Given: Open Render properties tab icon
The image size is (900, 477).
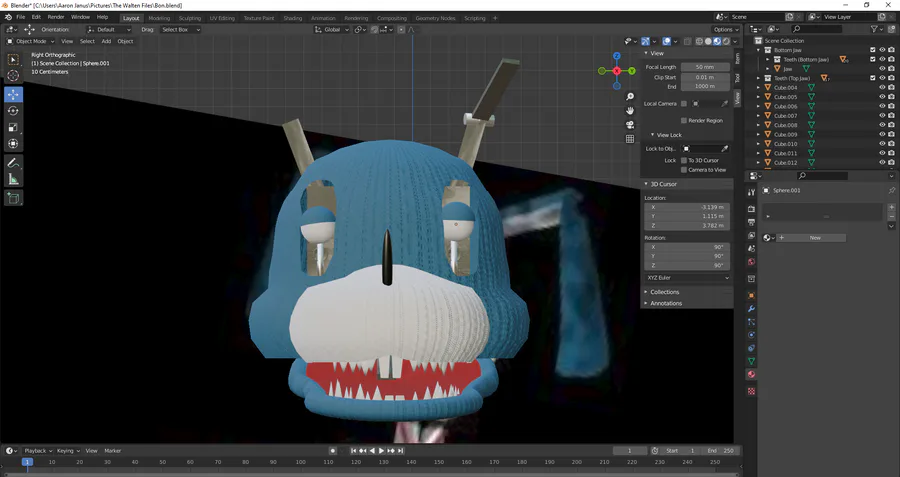Looking at the screenshot, I should pyautogui.click(x=751, y=209).
